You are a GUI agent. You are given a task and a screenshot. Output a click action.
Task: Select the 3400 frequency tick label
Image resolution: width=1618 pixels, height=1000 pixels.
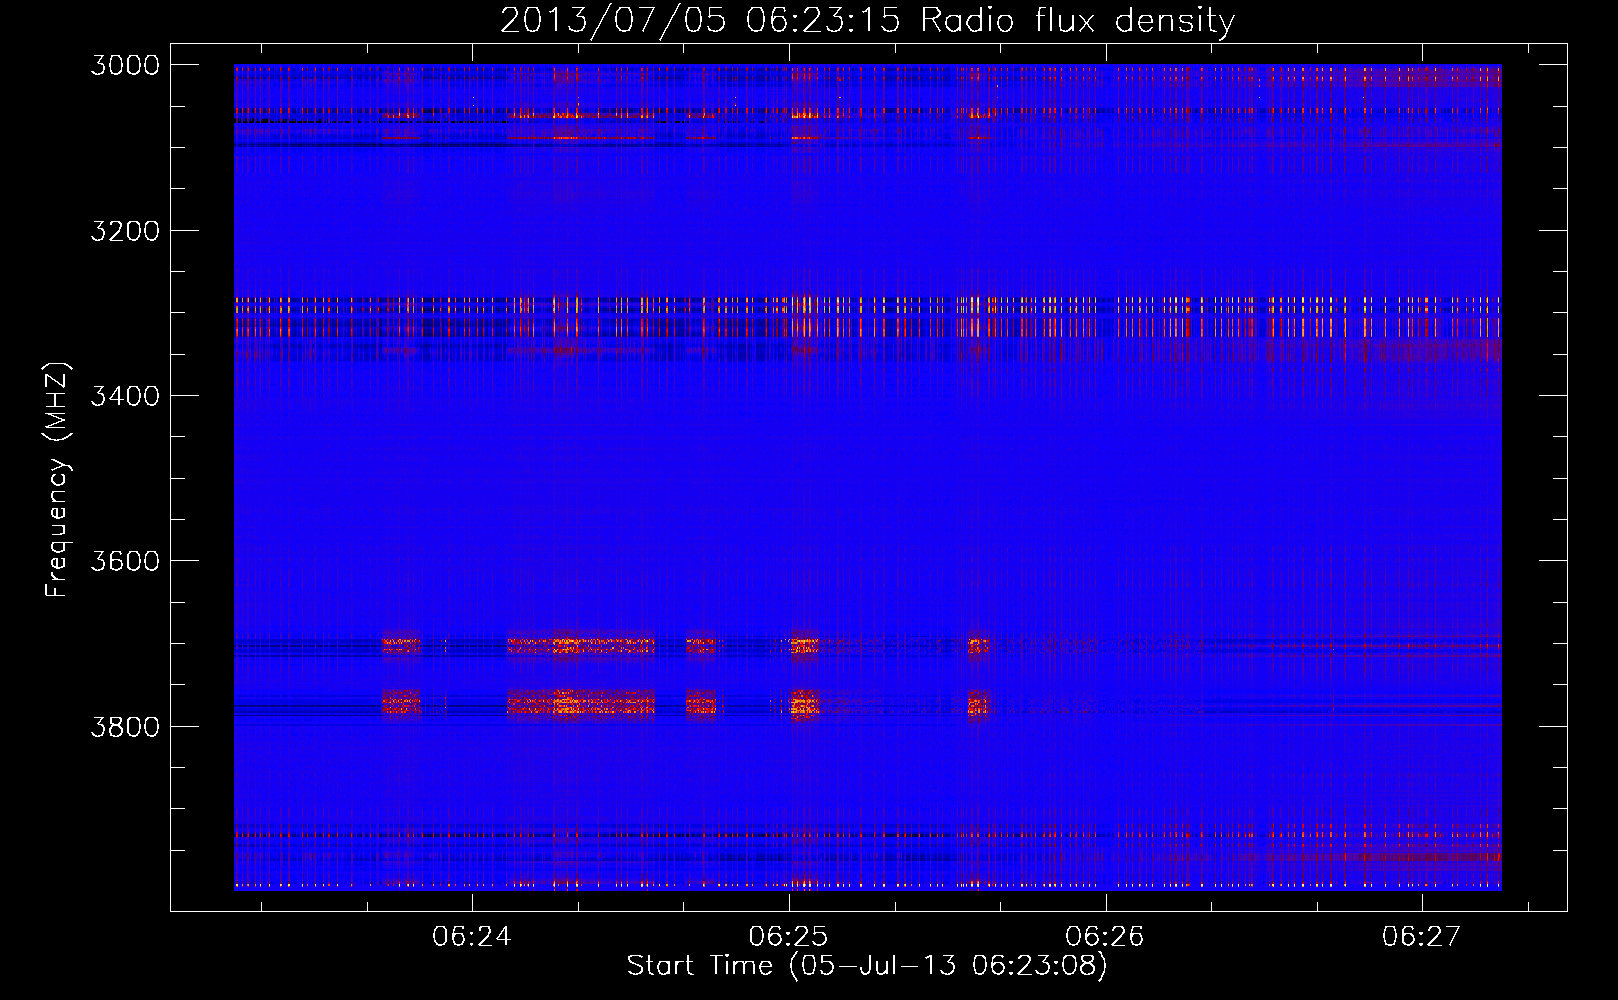[125, 396]
